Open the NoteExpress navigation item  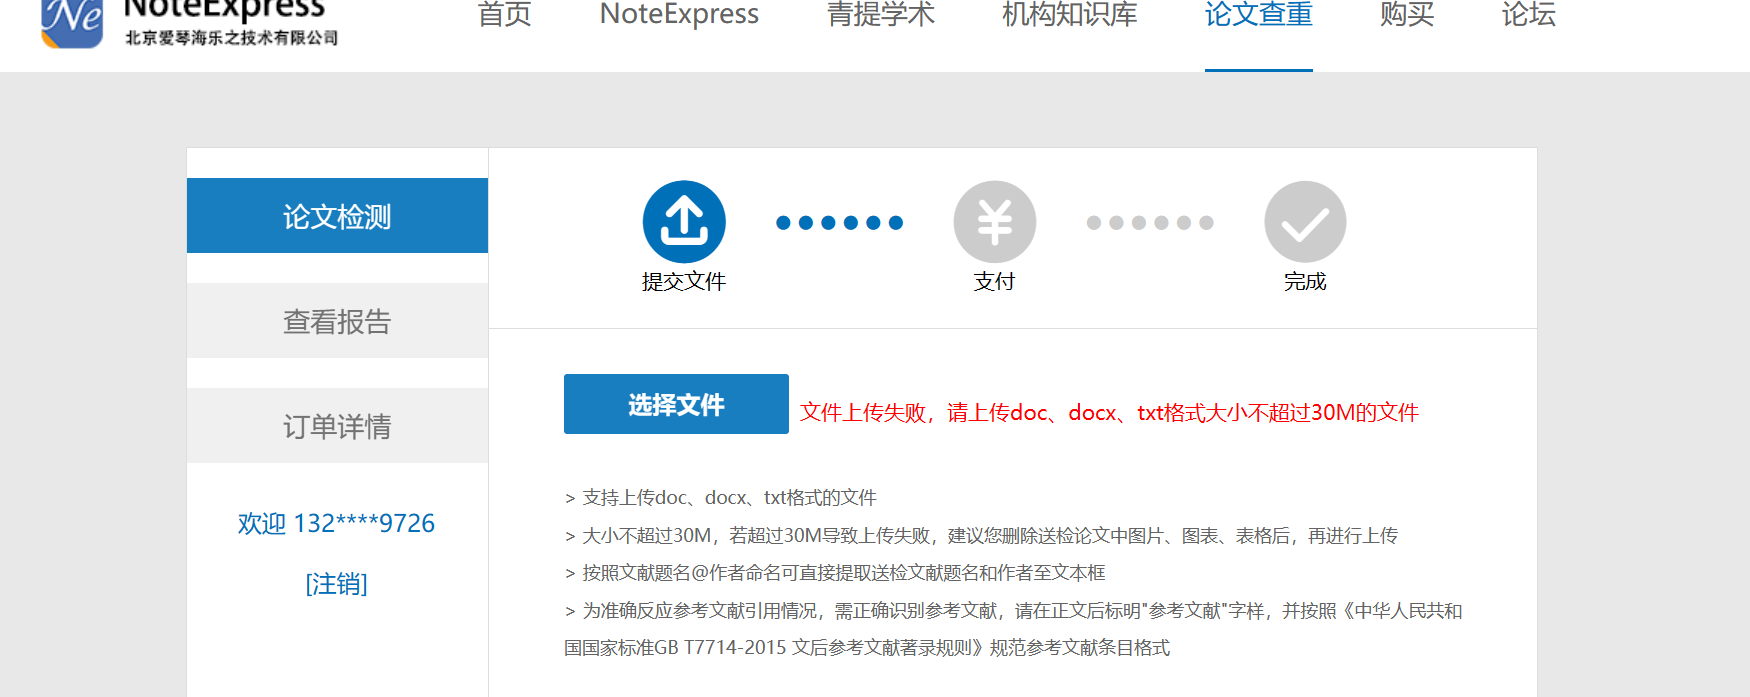pos(679,14)
